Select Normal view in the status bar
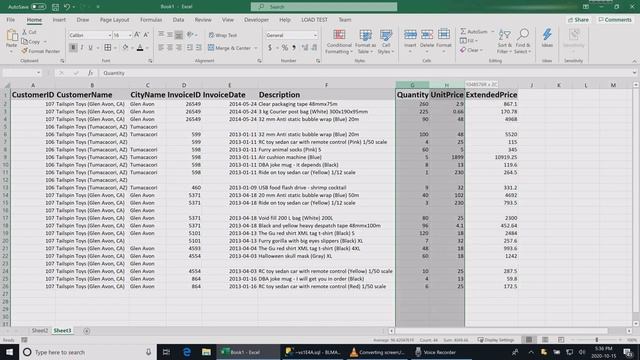 [529, 340]
